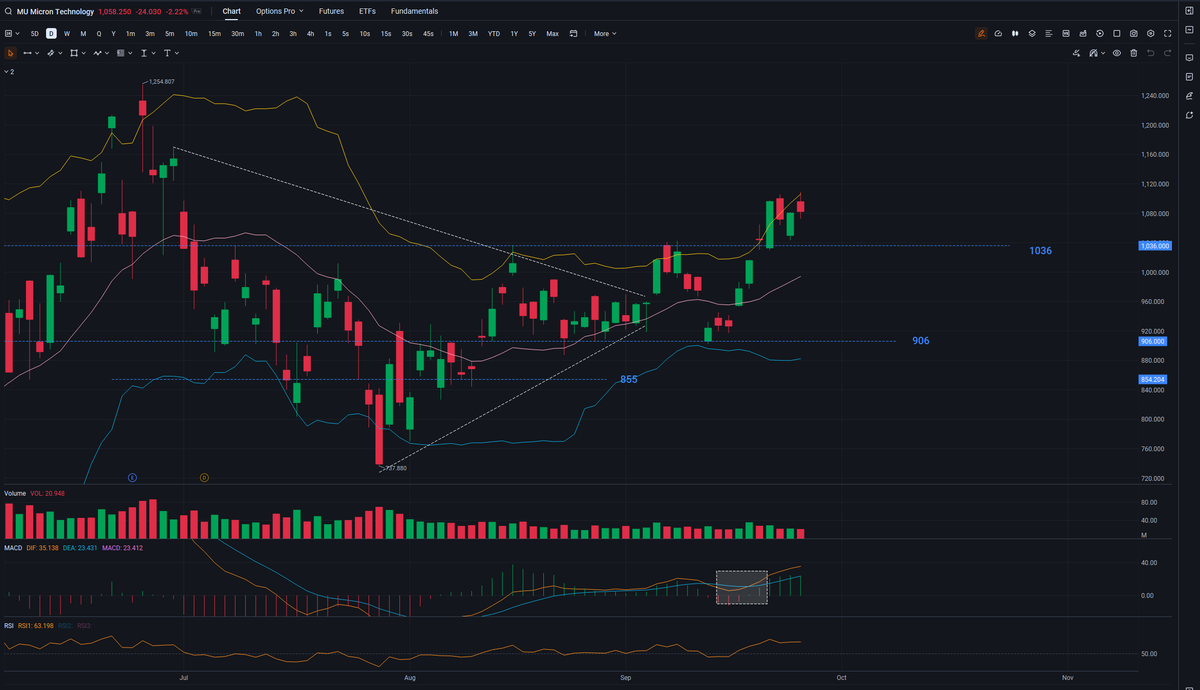This screenshot has height=690, width=1200.
Task: Click the replay playback icon in the toolbar
Action: coord(1100,33)
